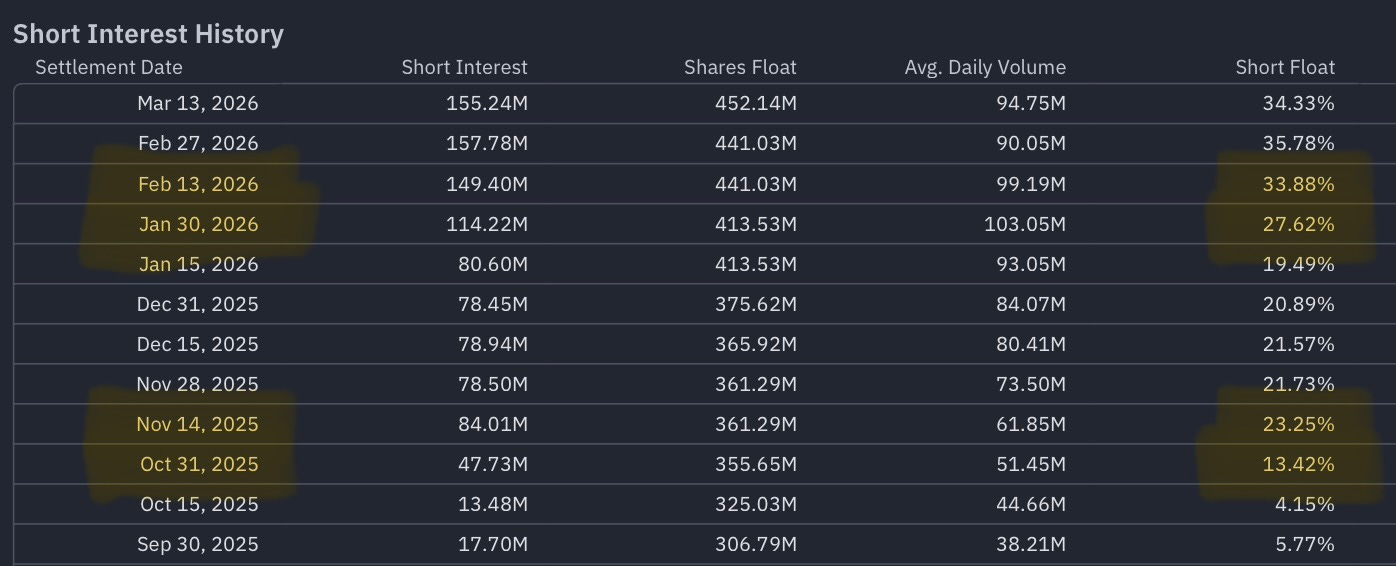Click the Short Interest History title

[x=148, y=34]
